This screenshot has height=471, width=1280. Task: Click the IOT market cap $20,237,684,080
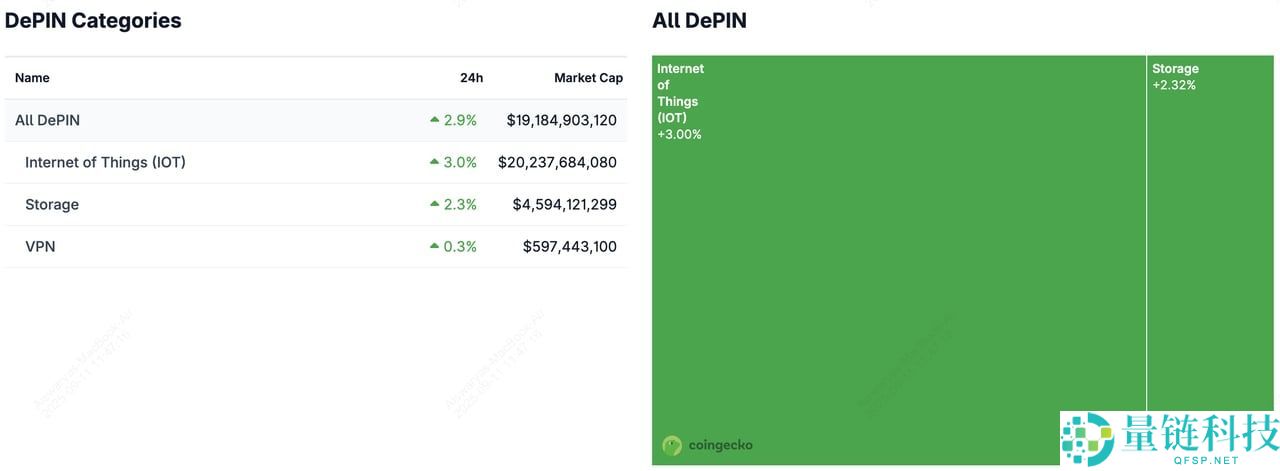[557, 162]
